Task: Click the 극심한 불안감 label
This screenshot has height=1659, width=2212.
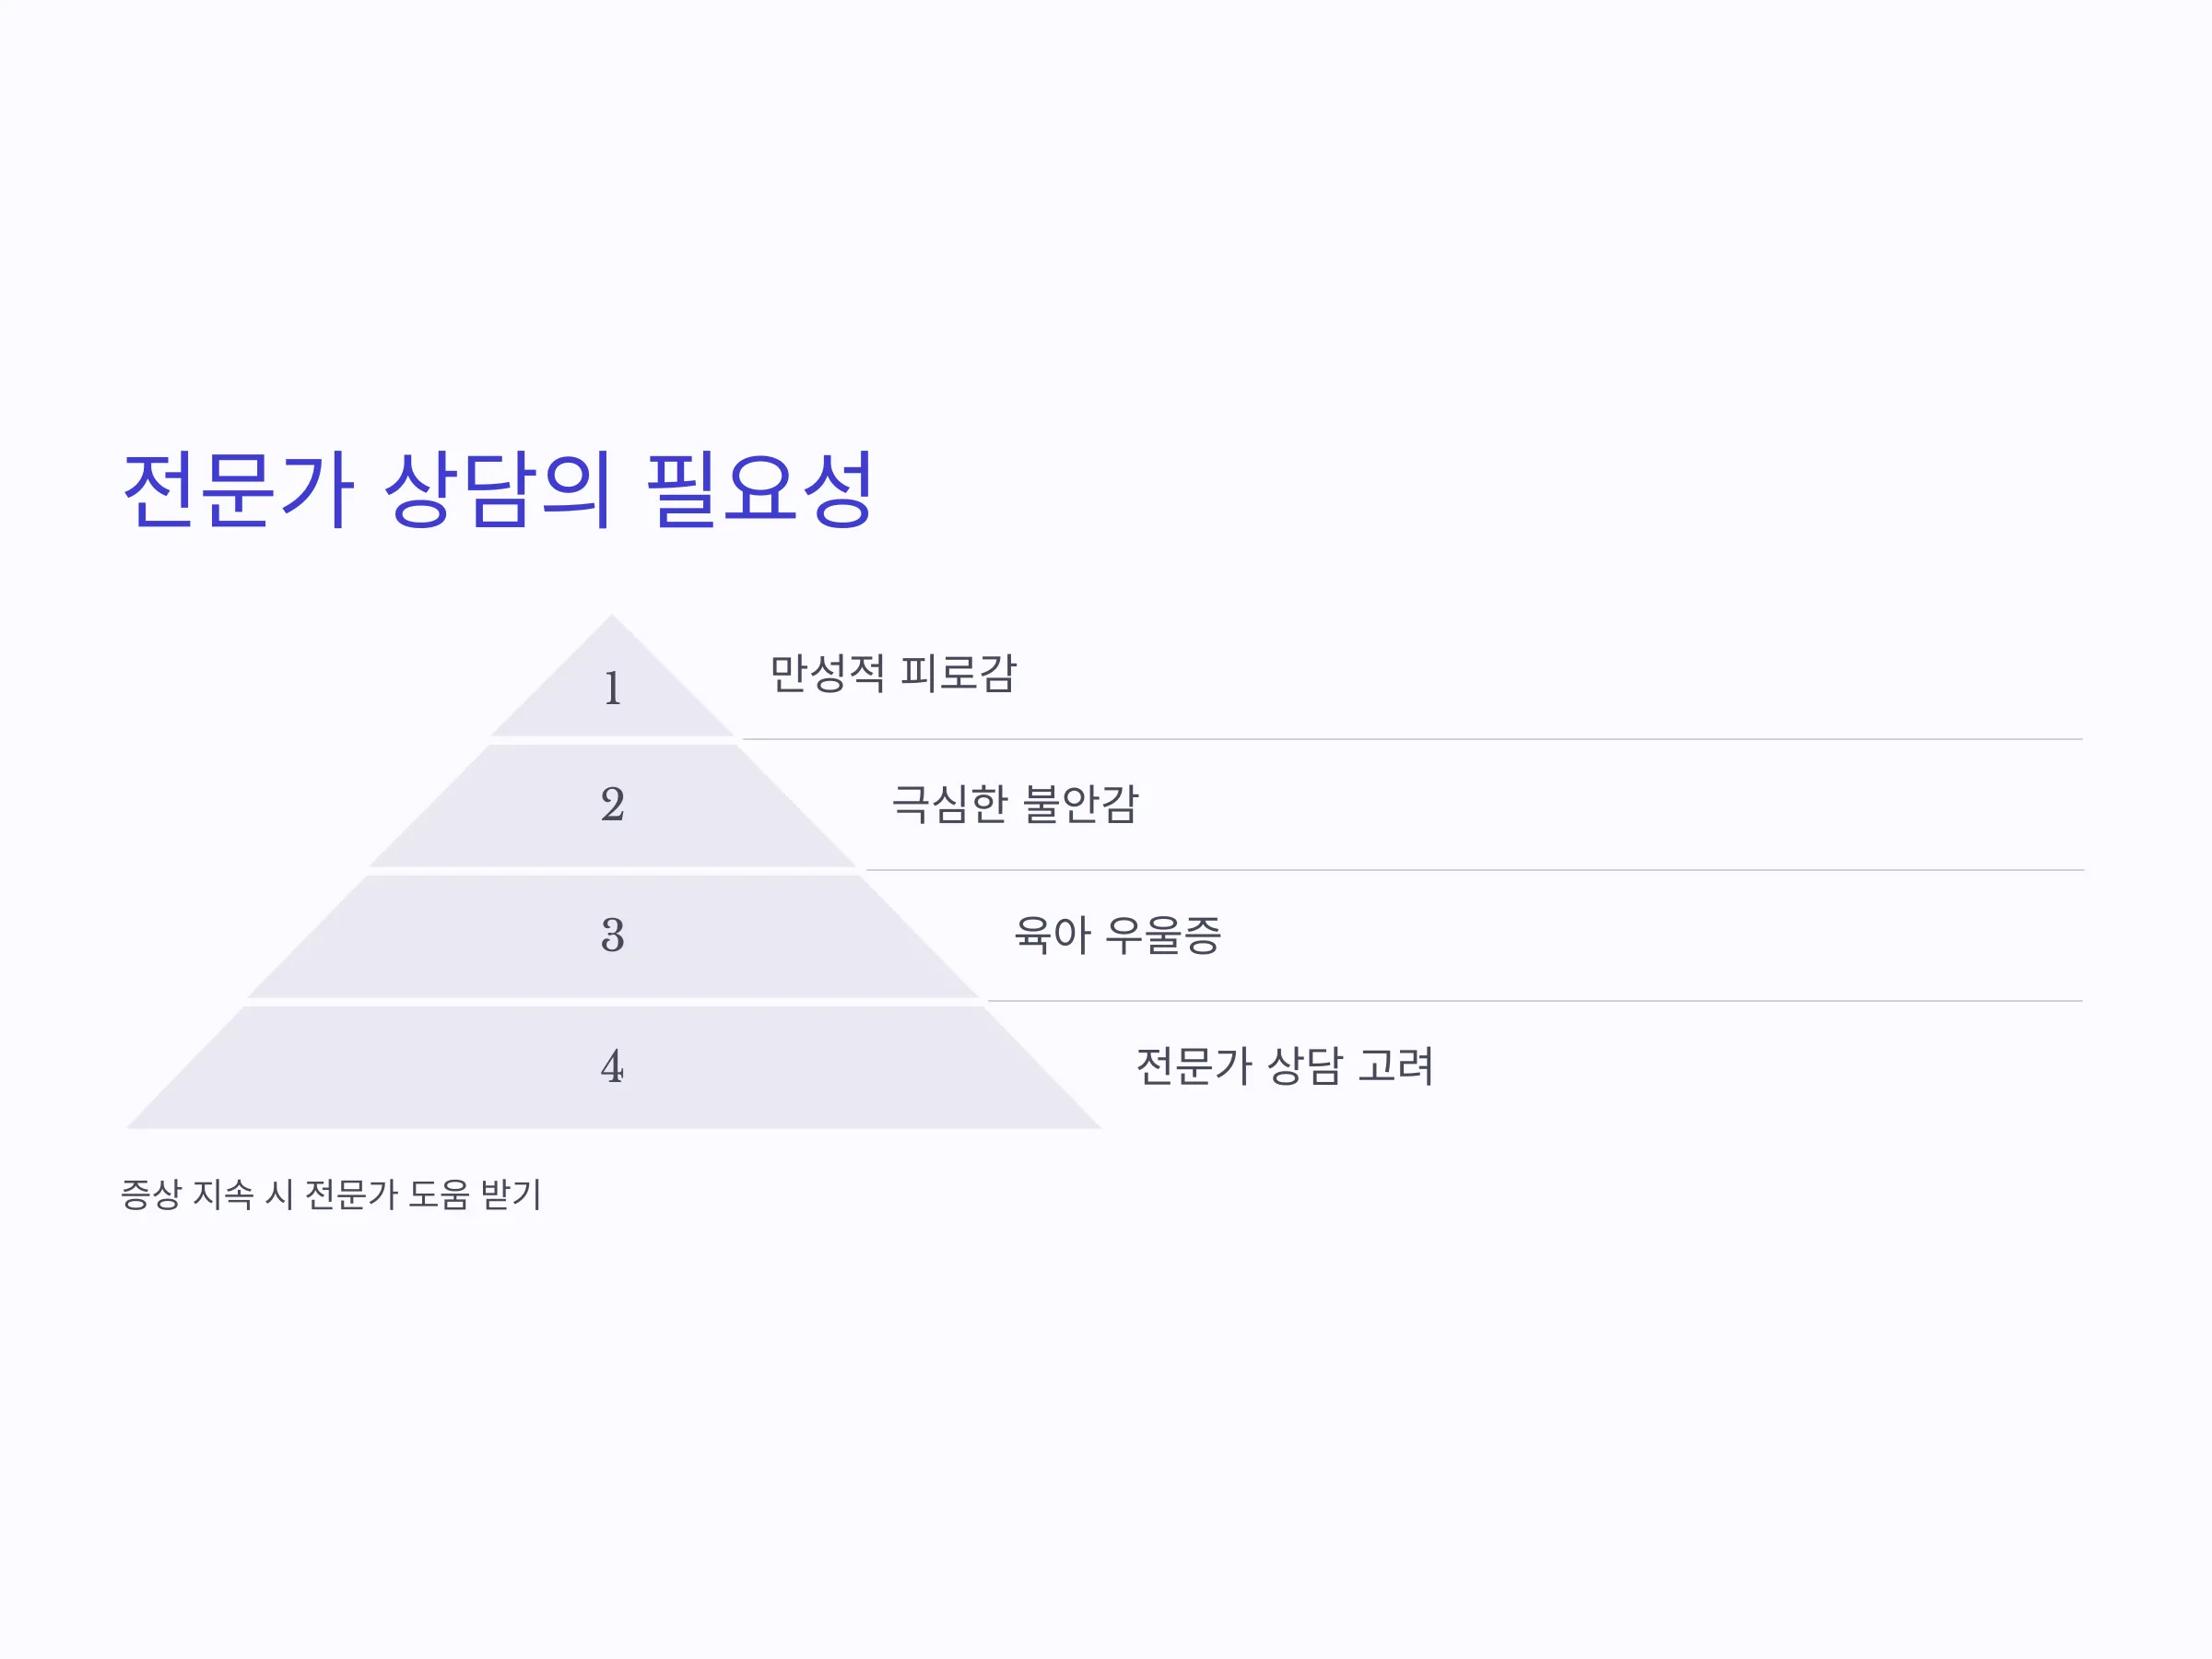Action: coord(1015,804)
